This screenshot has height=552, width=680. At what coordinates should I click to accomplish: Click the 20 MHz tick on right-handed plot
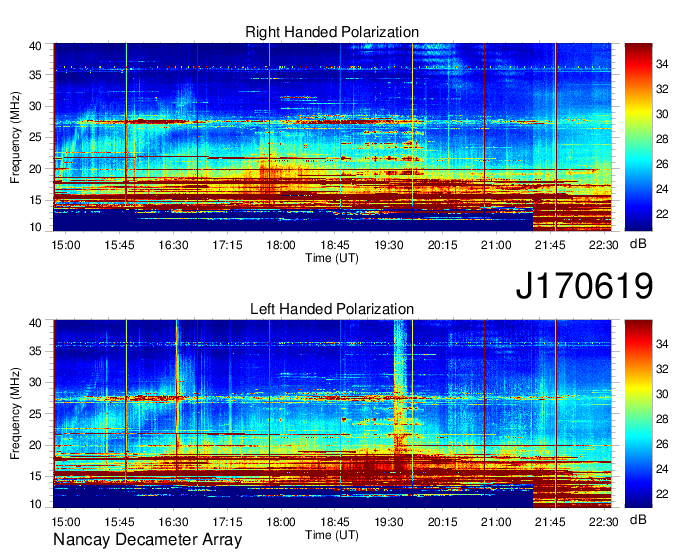click(x=35, y=169)
